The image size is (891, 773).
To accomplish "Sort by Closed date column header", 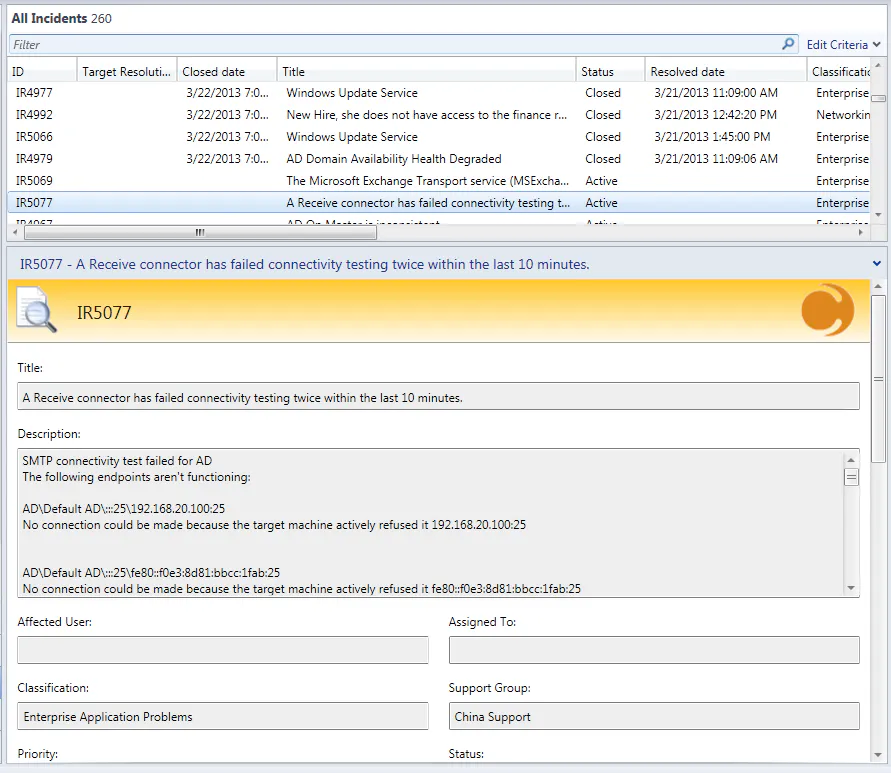I will pyautogui.click(x=227, y=72).
